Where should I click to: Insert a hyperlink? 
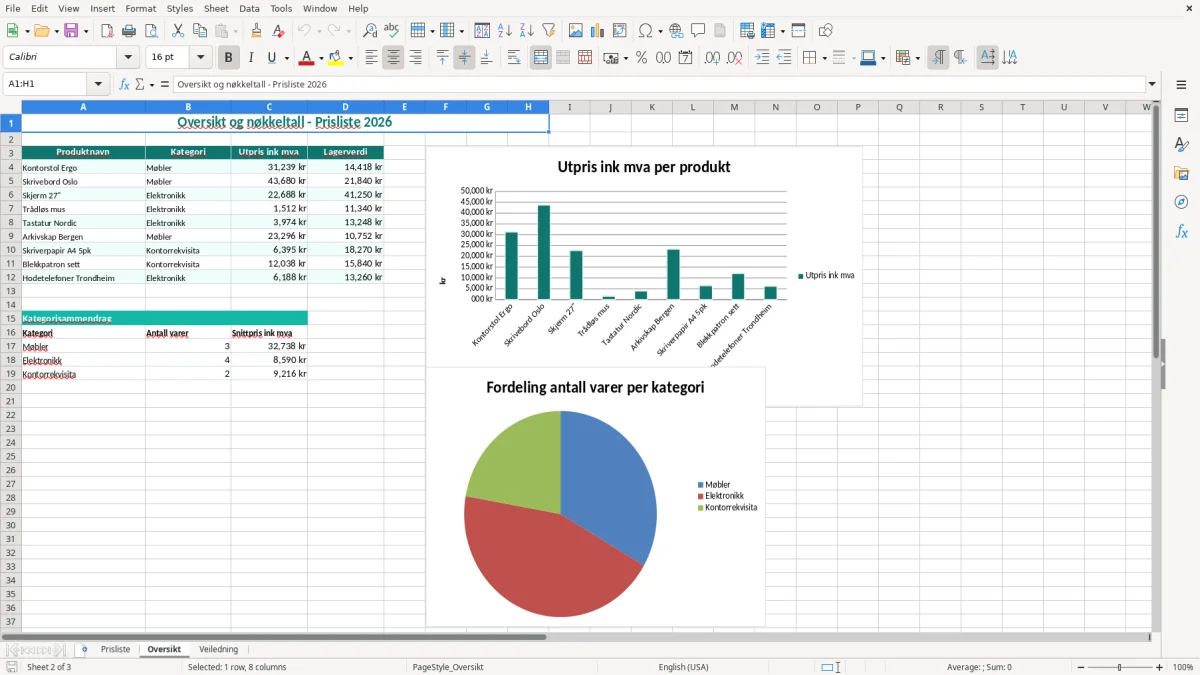[x=676, y=31]
